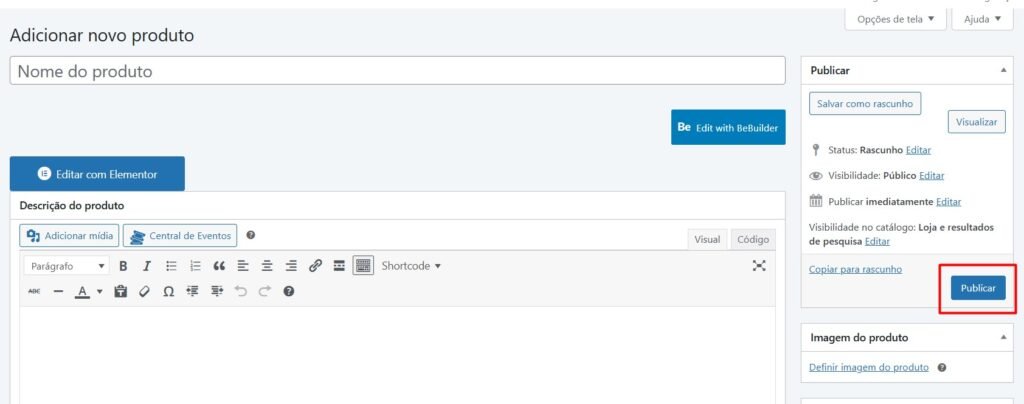The image size is (1024, 404).
Task: Open the special character omega icon
Action: click(168, 292)
